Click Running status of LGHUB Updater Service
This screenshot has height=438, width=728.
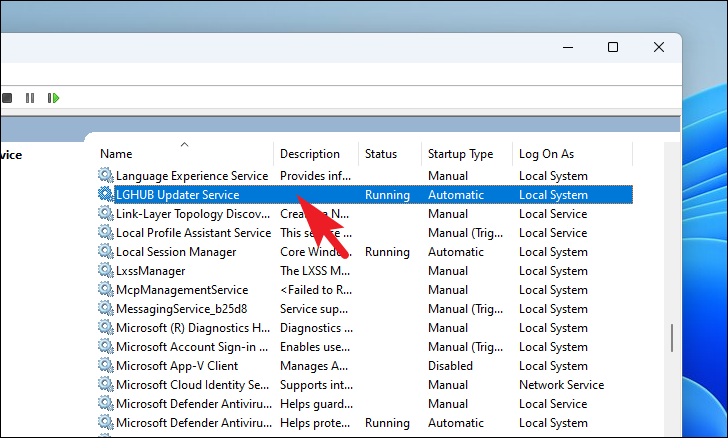pos(387,195)
